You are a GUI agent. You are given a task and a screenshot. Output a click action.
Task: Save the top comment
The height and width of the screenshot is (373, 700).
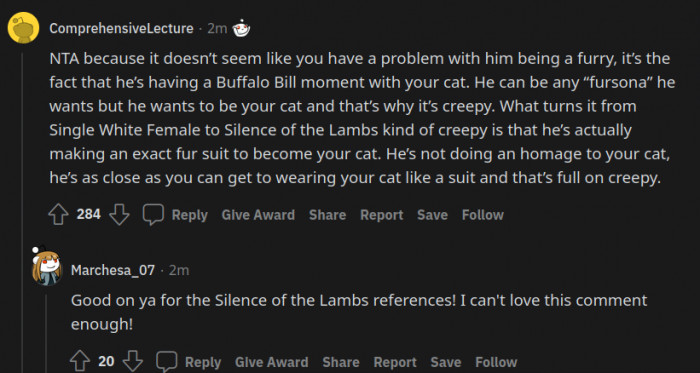click(432, 215)
